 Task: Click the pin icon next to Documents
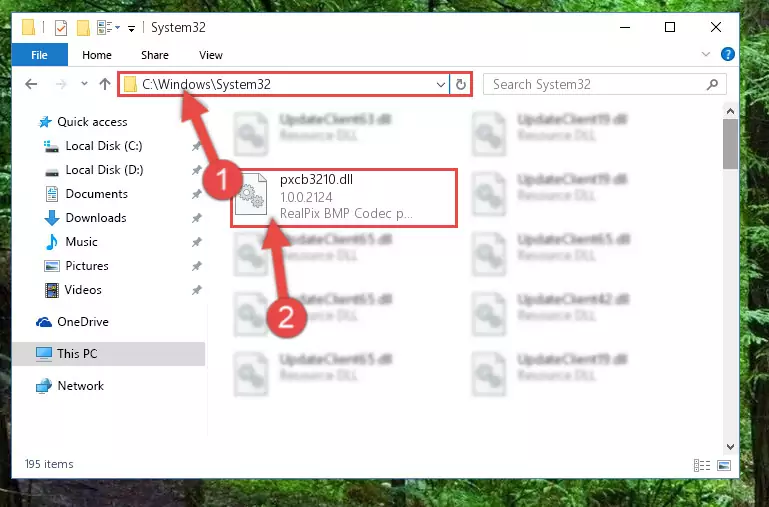click(197, 194)
